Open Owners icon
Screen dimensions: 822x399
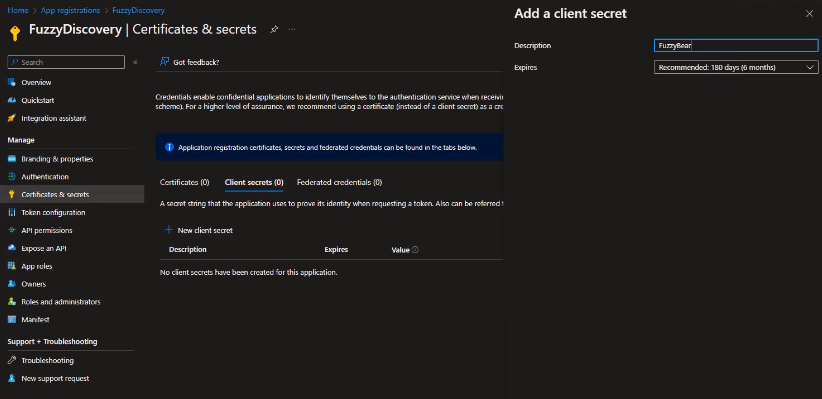[12, 284]
